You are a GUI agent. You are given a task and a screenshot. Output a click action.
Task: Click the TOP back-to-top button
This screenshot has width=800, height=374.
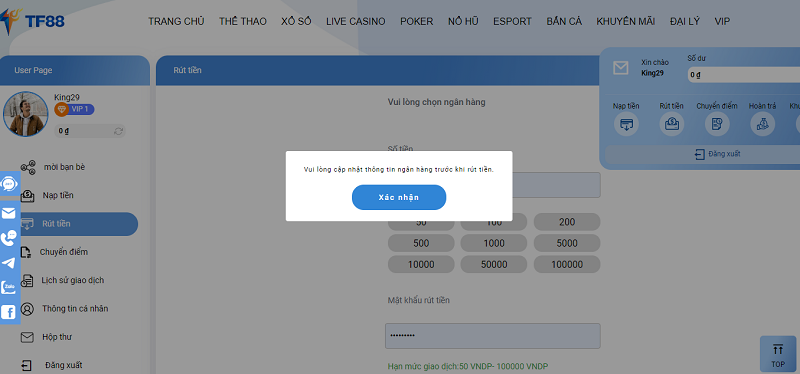click(778, 355)
